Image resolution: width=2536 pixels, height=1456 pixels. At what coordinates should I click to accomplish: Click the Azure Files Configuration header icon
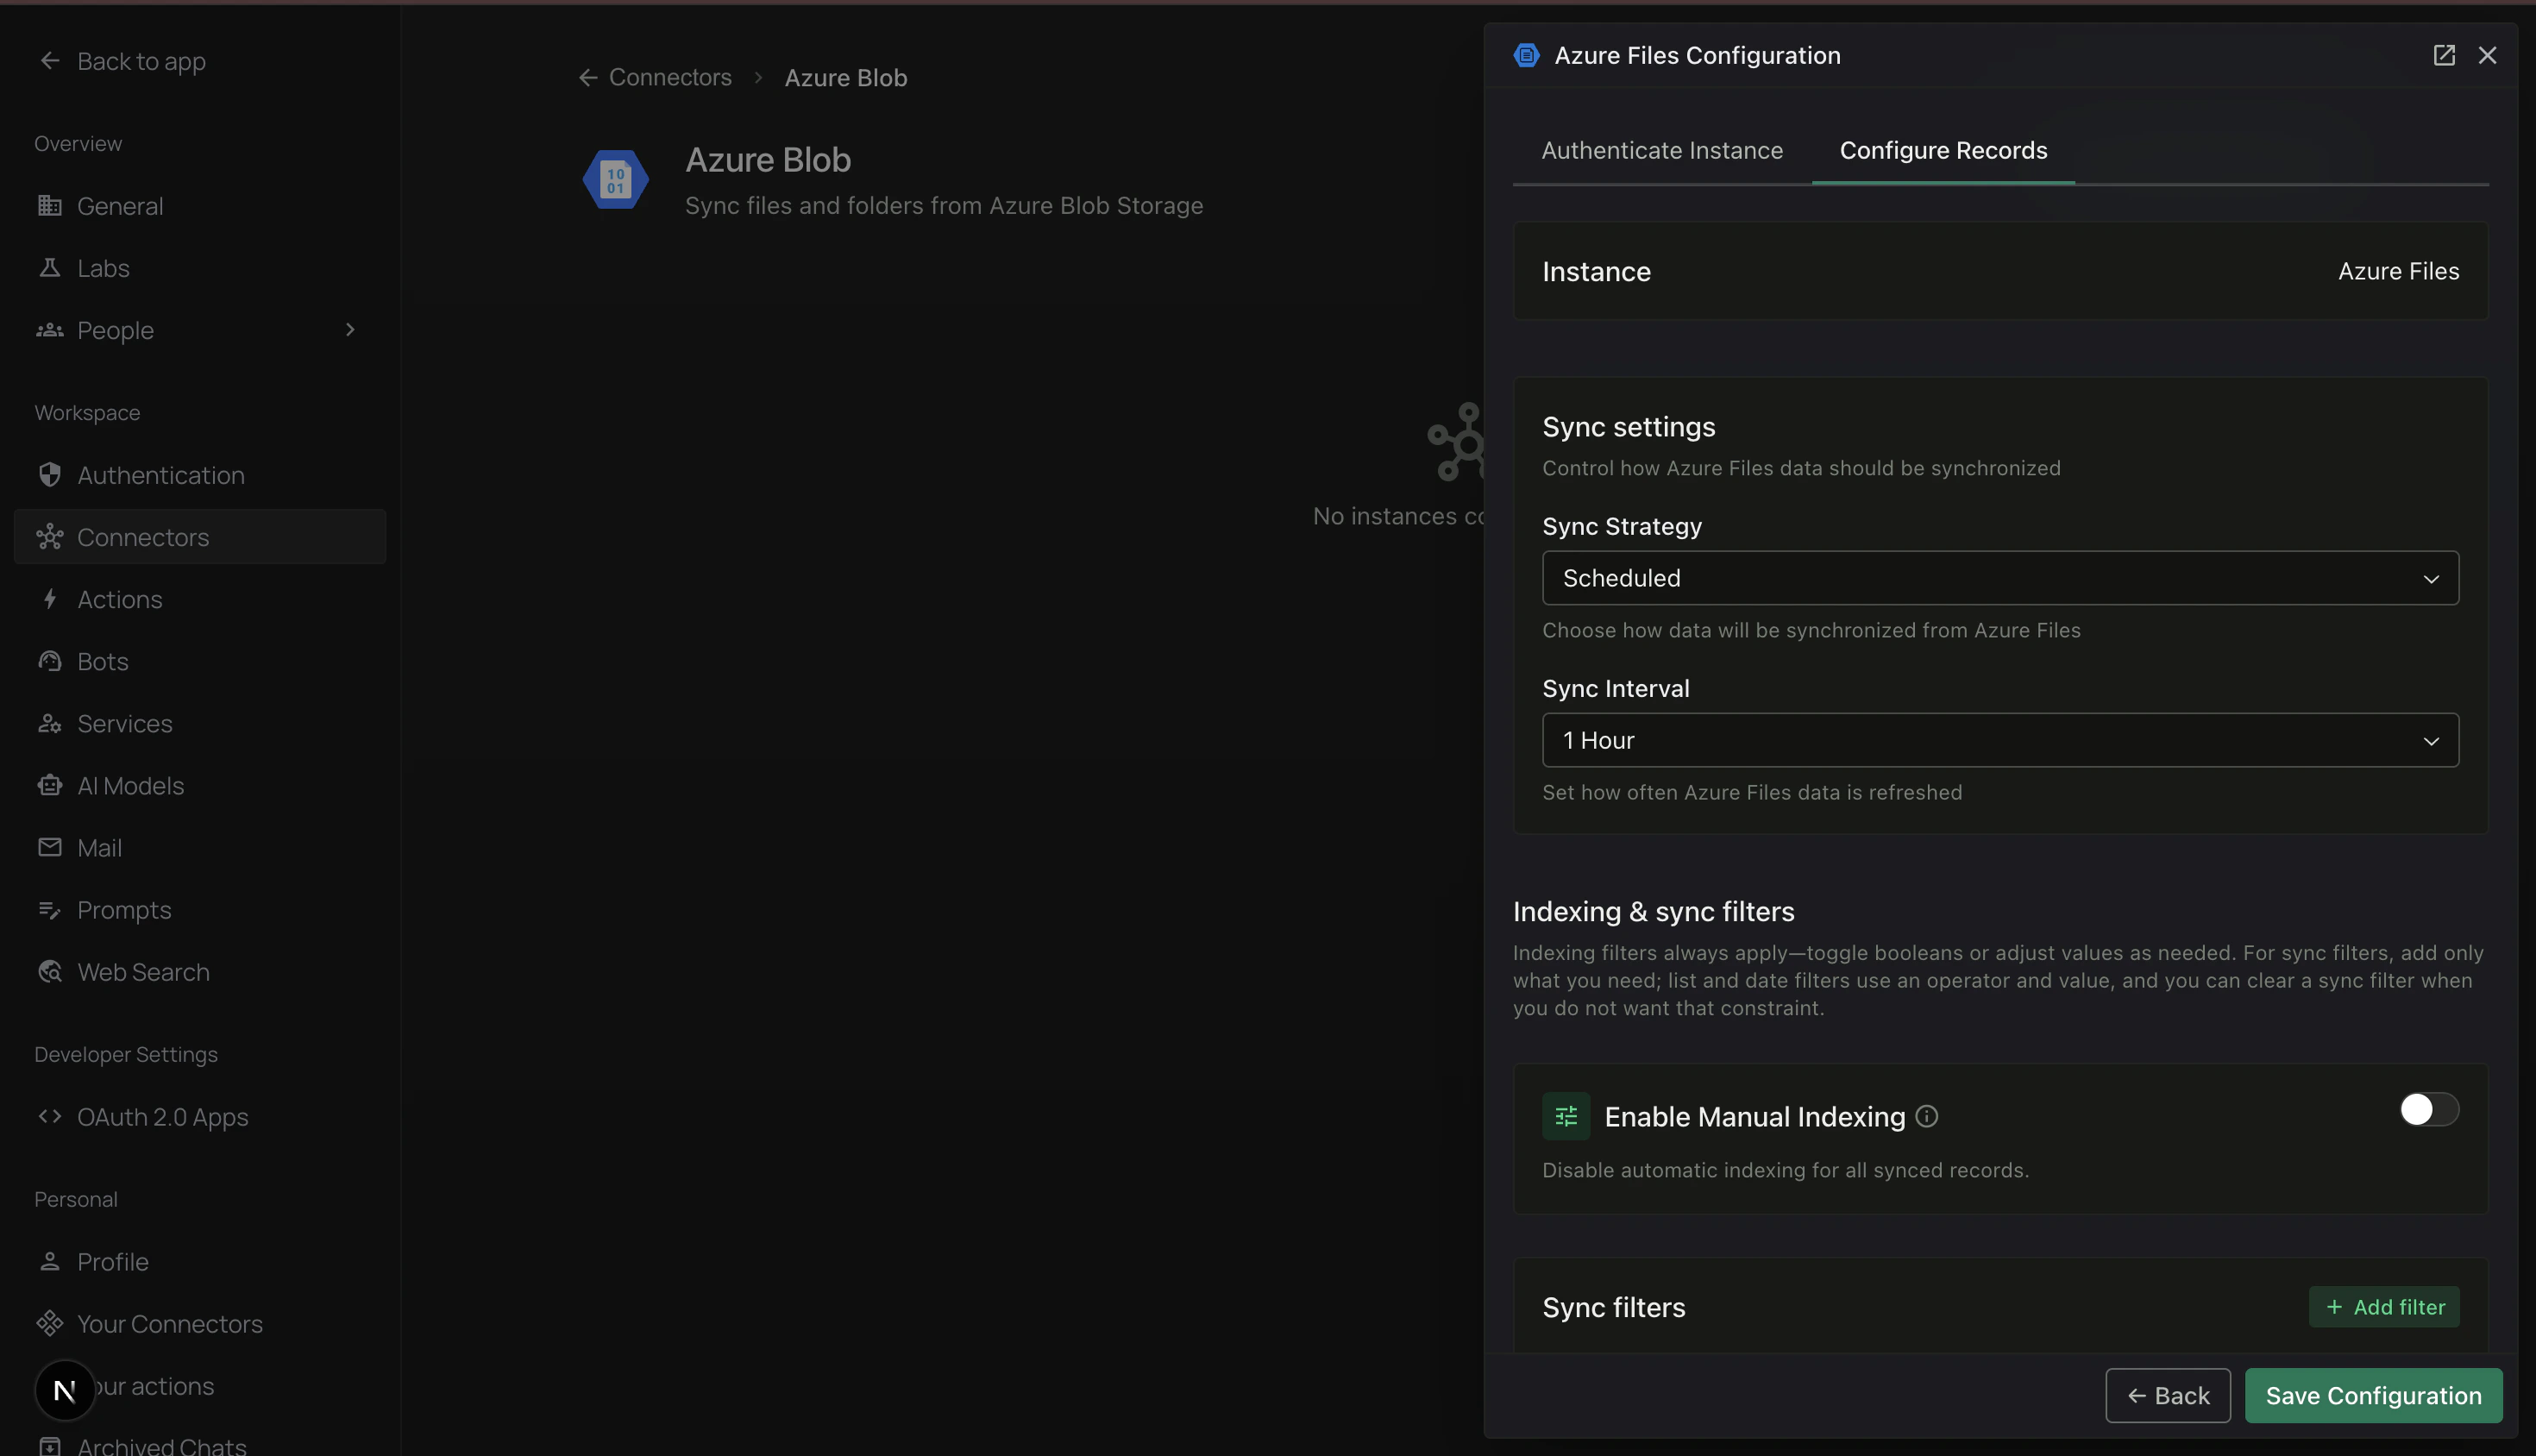[x=1526, y=55]
